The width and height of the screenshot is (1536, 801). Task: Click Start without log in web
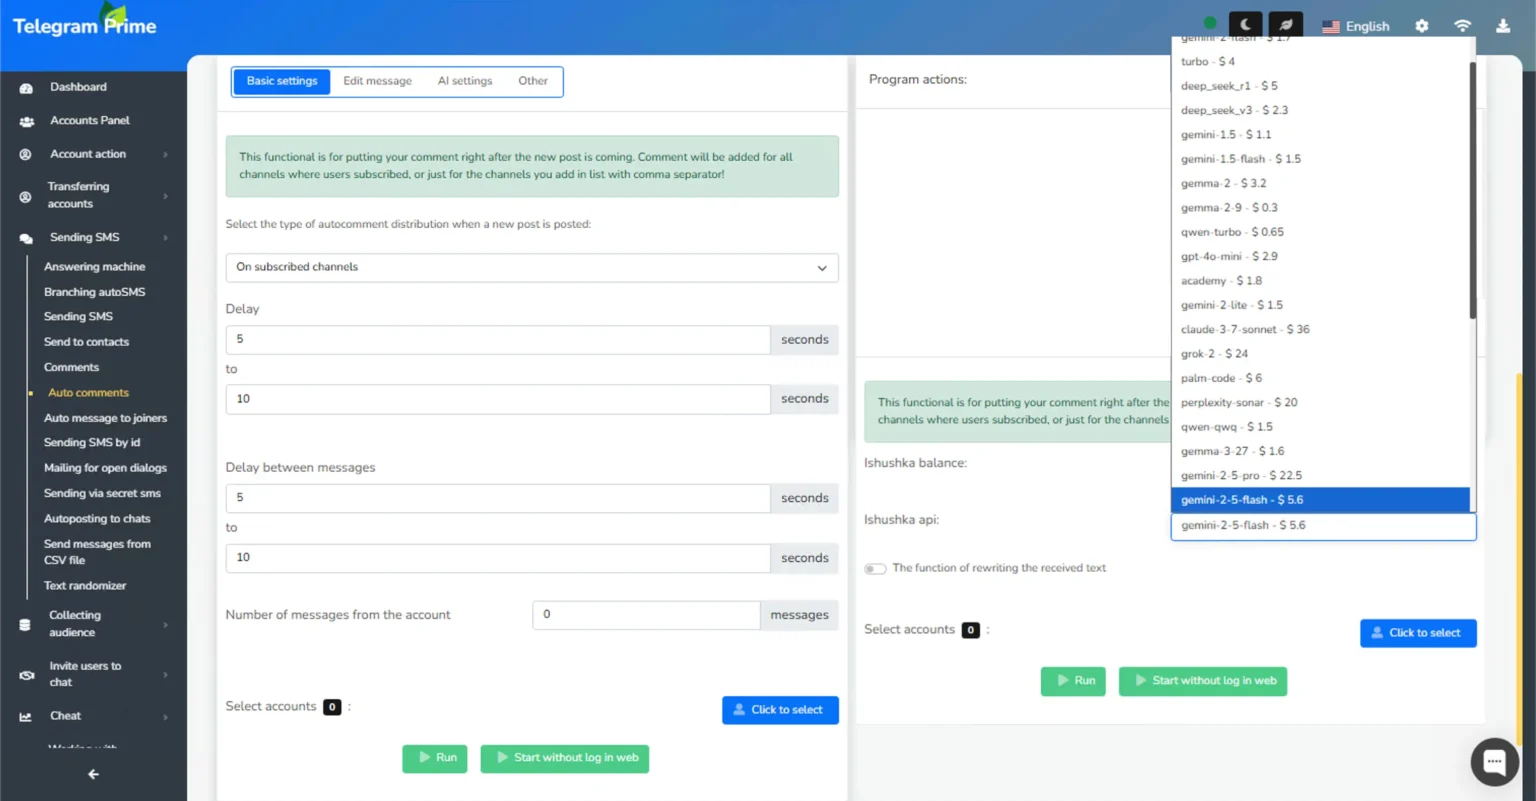pyautogui.click(x=564, y=758)
